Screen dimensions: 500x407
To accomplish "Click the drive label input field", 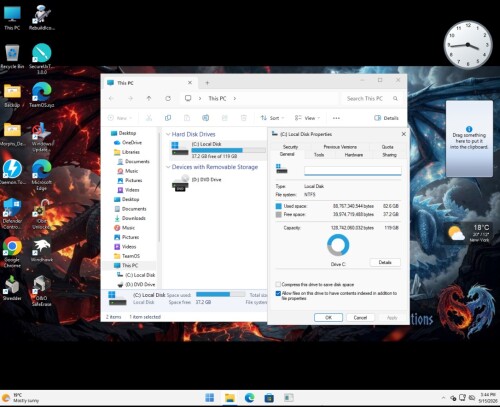I will [353, 171].
